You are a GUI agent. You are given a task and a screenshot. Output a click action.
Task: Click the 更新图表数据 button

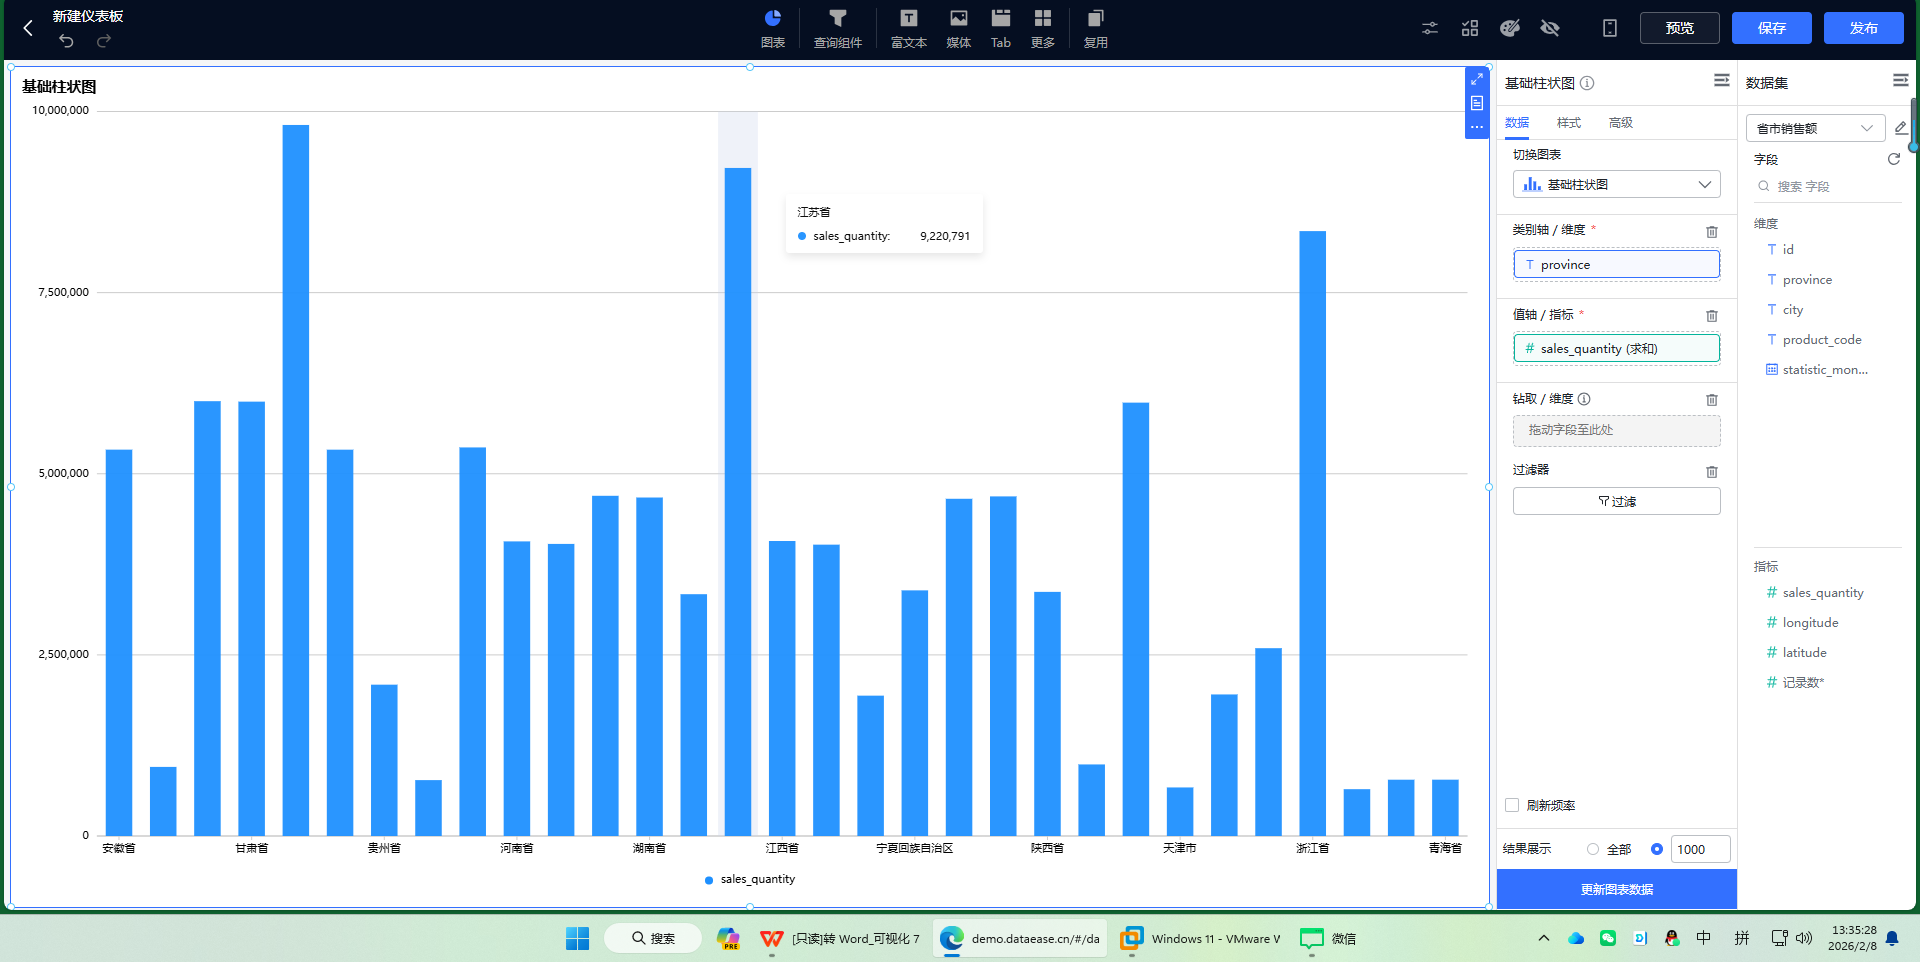(x=1617, y=889)
